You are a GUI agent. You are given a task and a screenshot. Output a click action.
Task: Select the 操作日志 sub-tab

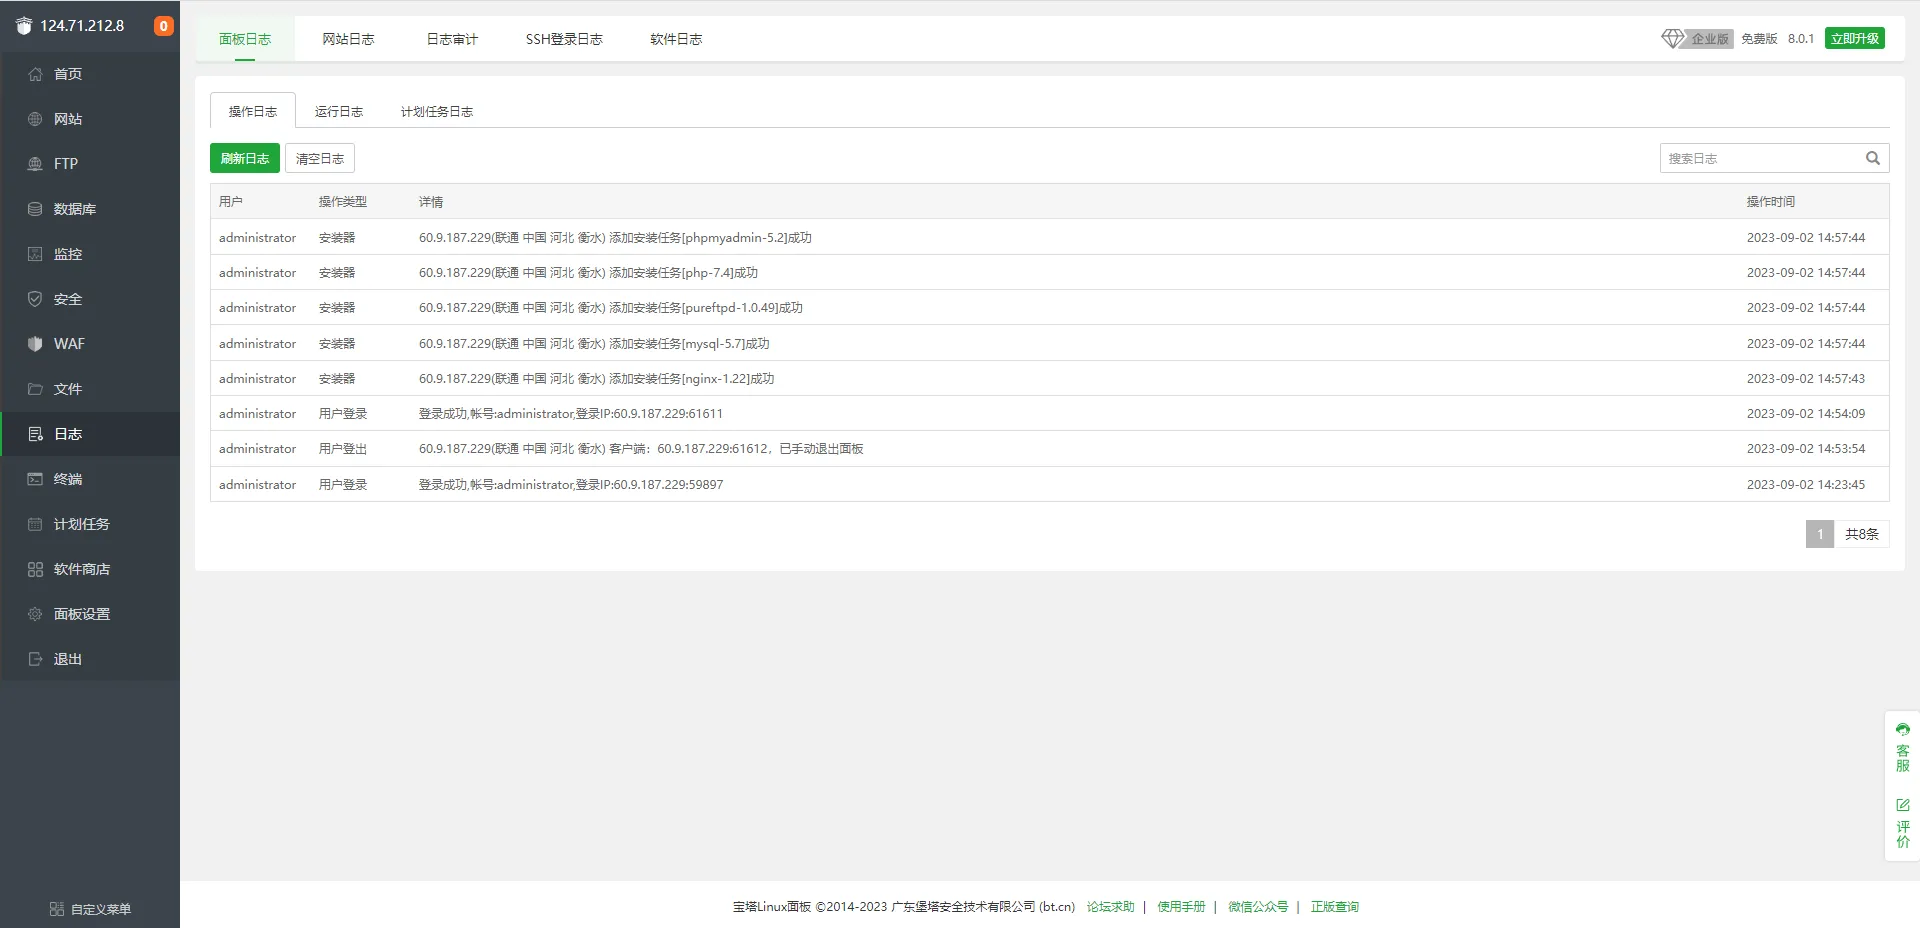253,111
